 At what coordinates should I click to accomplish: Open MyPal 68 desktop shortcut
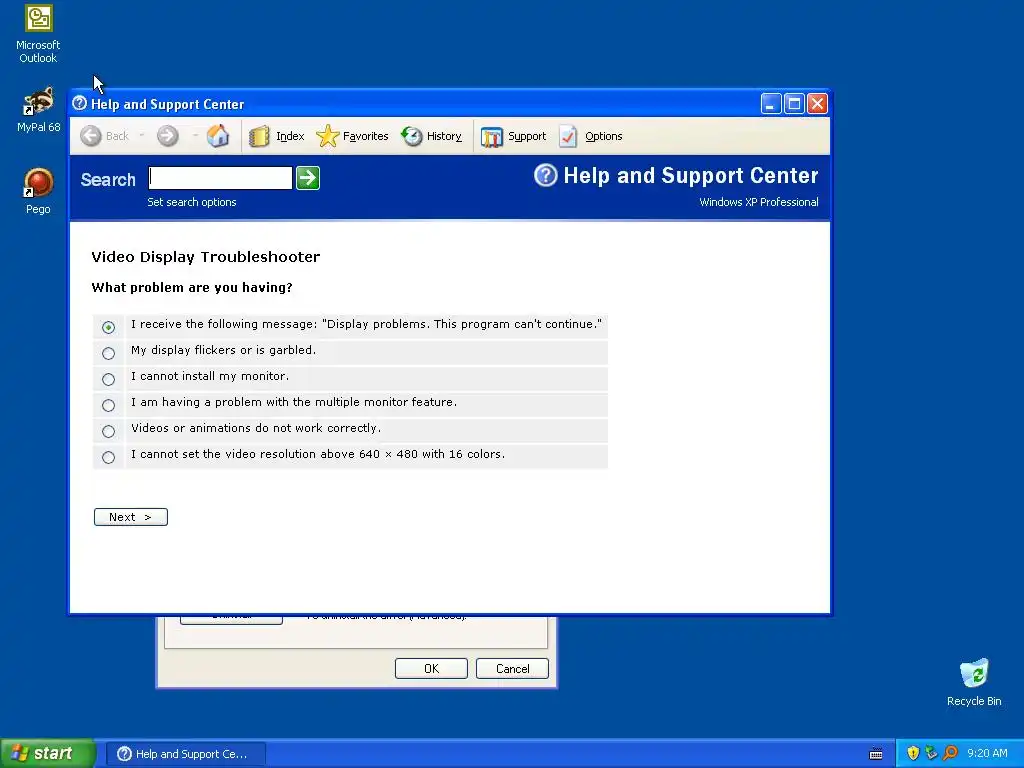38,110
